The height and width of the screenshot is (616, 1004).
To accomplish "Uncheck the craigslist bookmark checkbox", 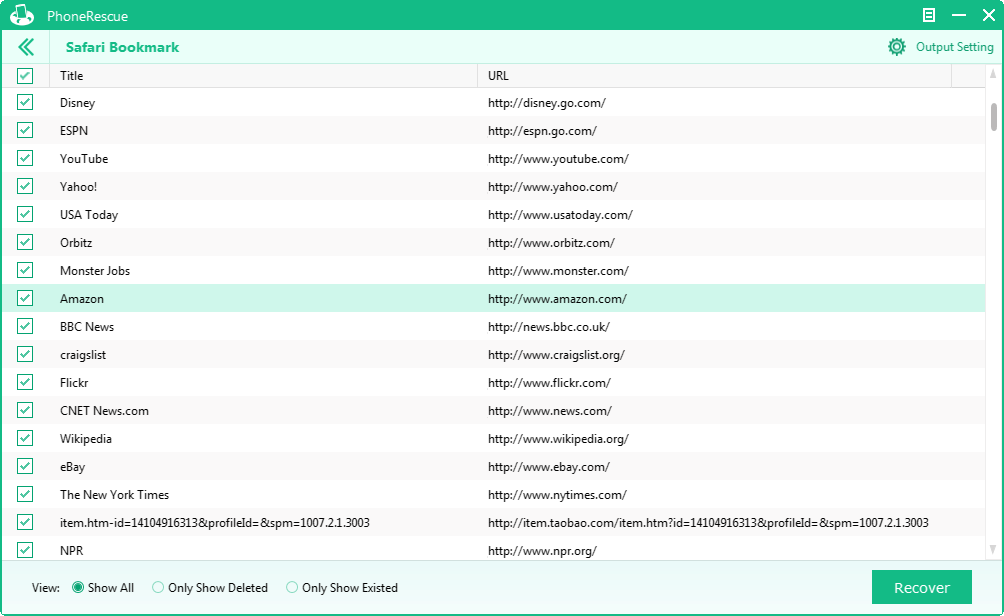I will (25, 355).
